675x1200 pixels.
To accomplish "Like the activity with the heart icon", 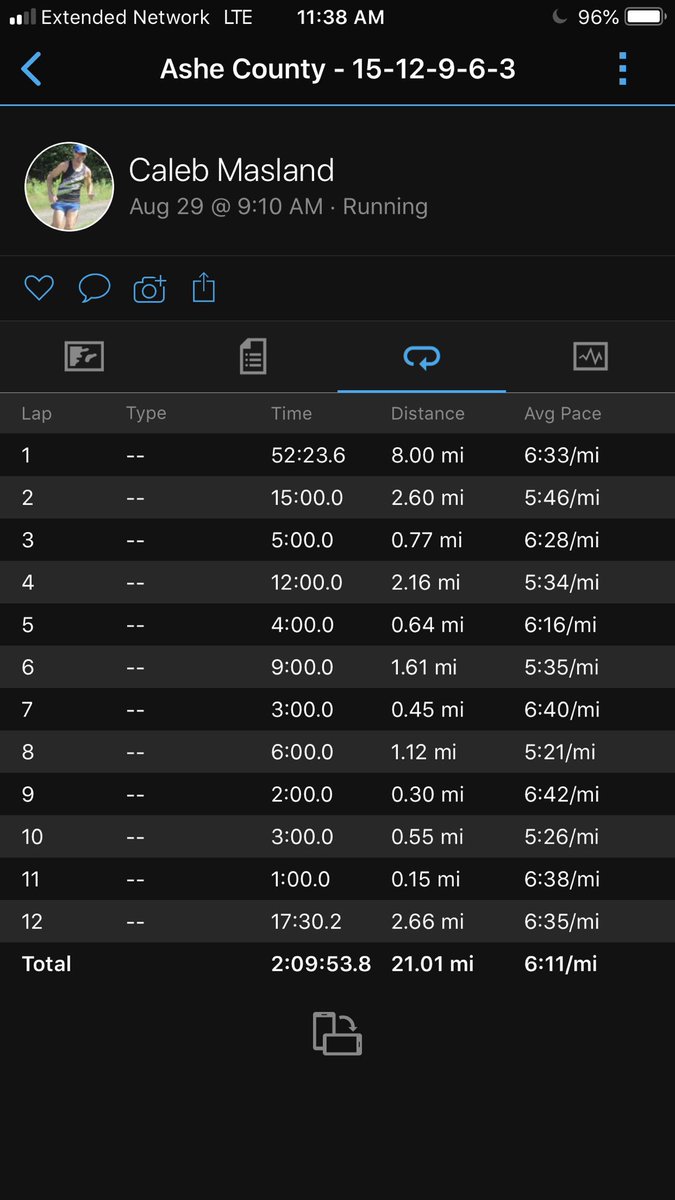I will 38,289.
